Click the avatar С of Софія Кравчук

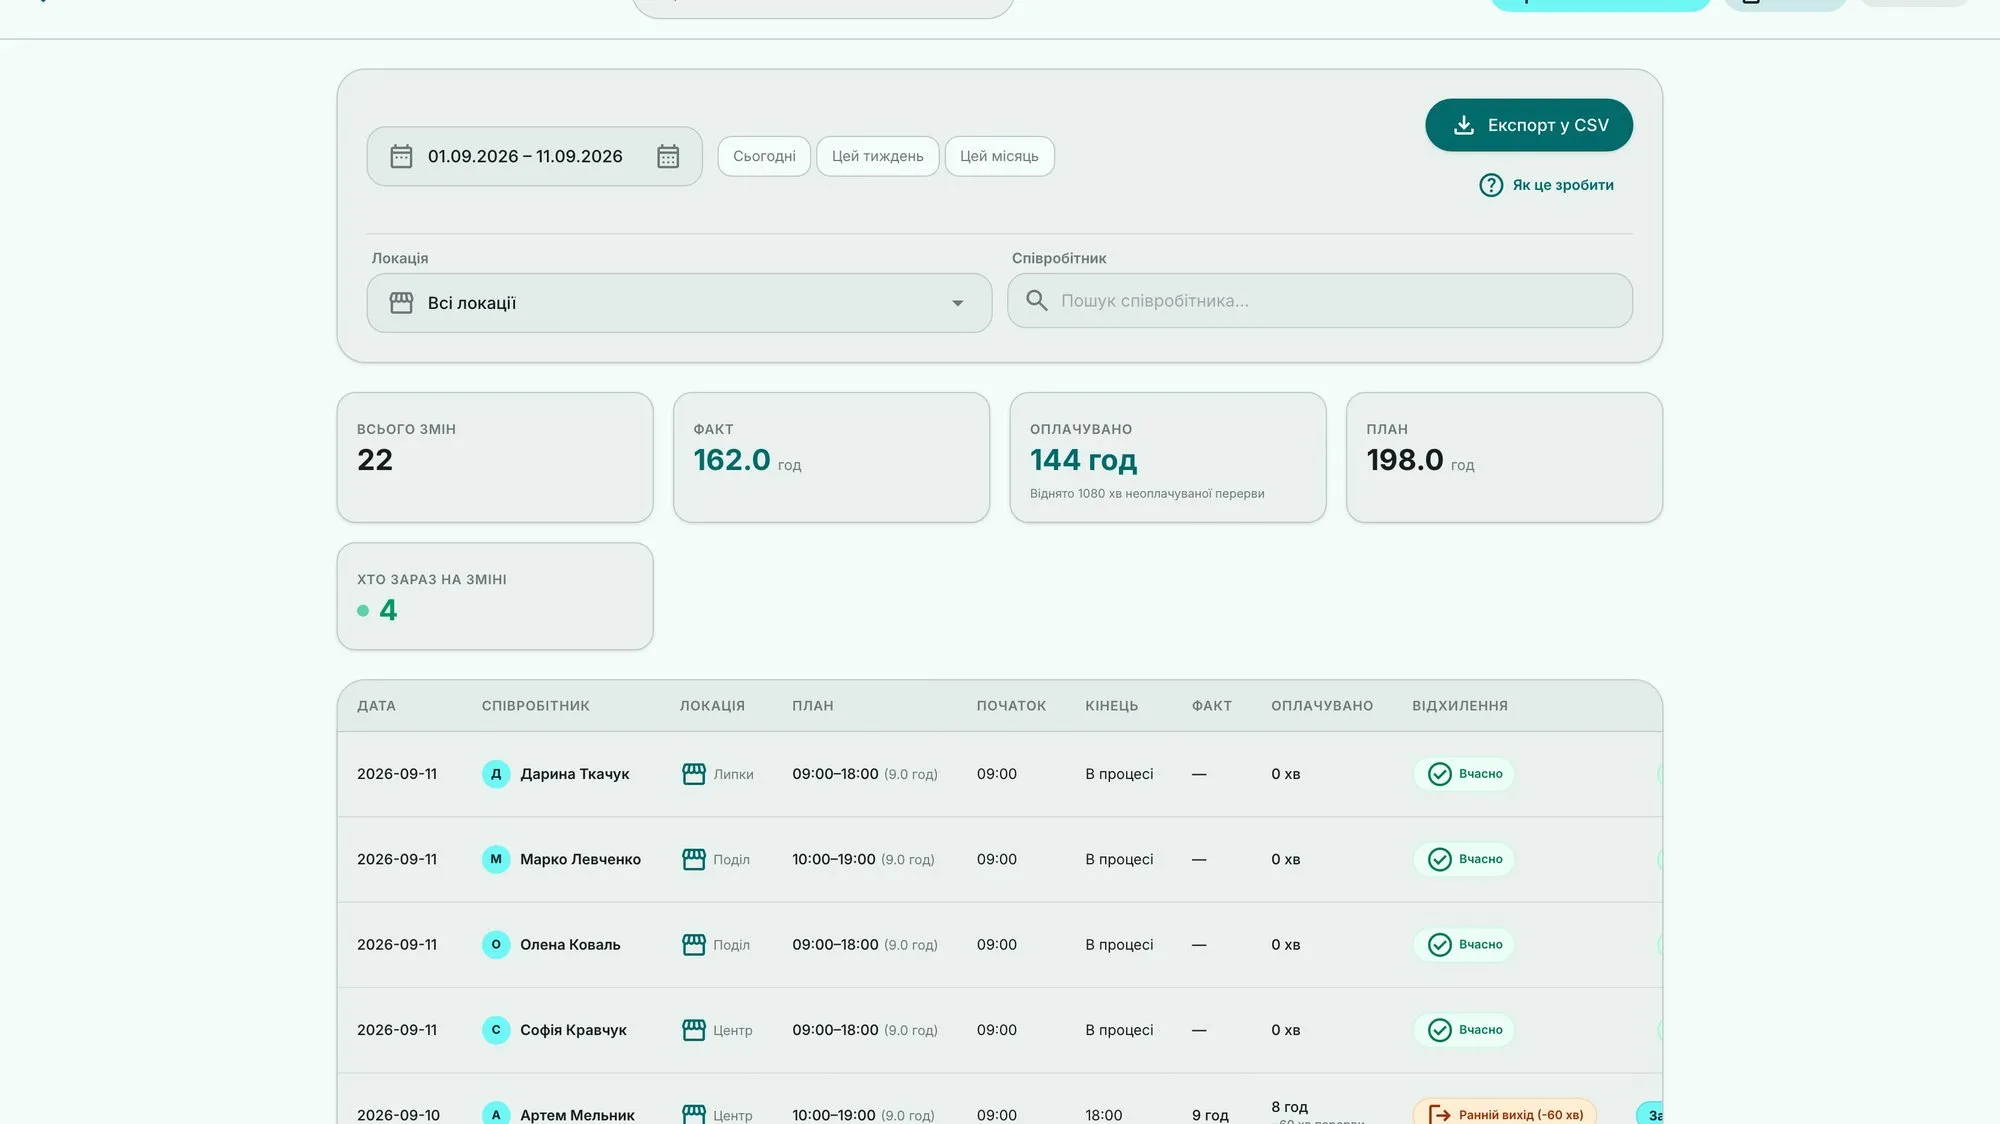click(496, 1030)
